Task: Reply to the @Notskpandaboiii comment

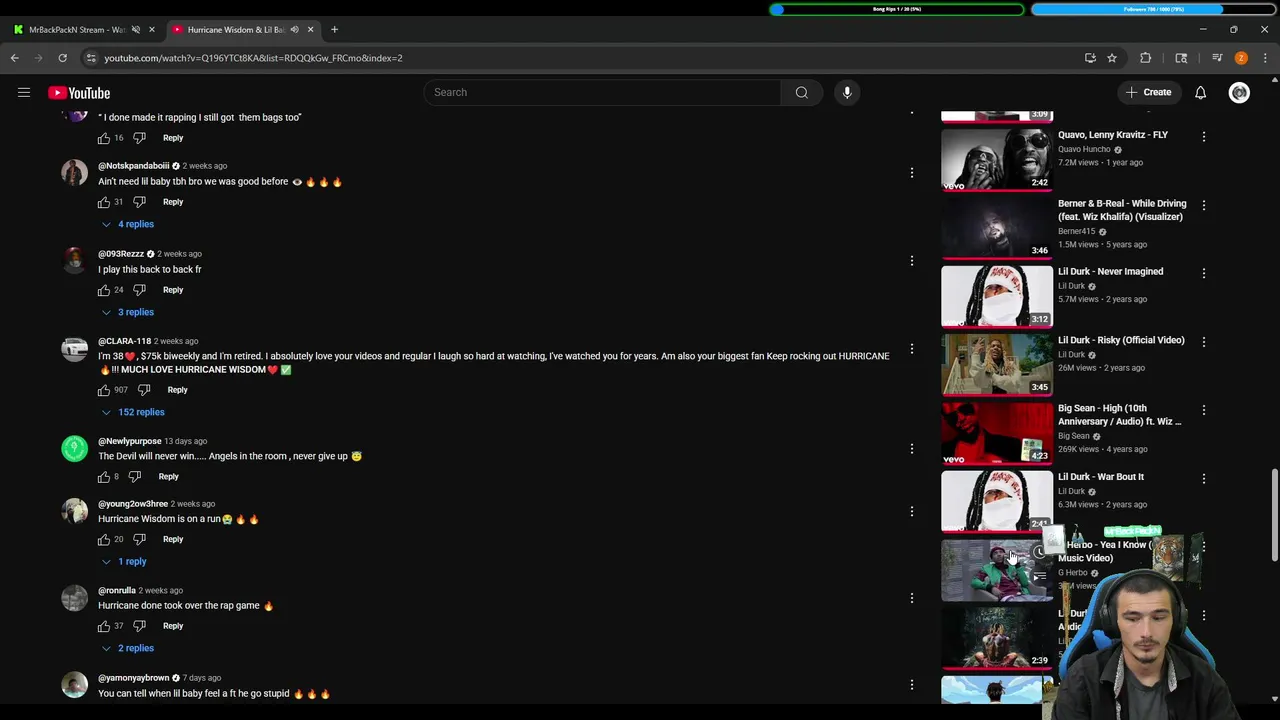Action: (x=173, y=202)
